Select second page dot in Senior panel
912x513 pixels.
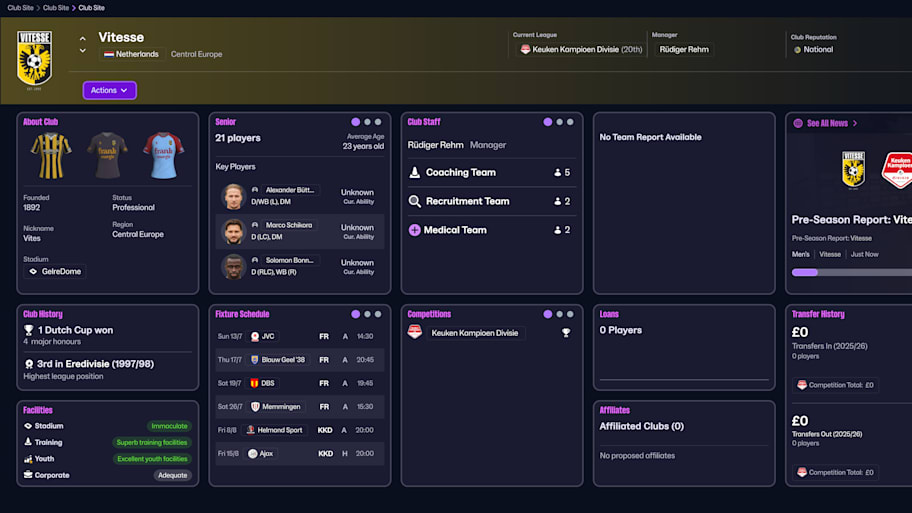[x=367, y=122]
